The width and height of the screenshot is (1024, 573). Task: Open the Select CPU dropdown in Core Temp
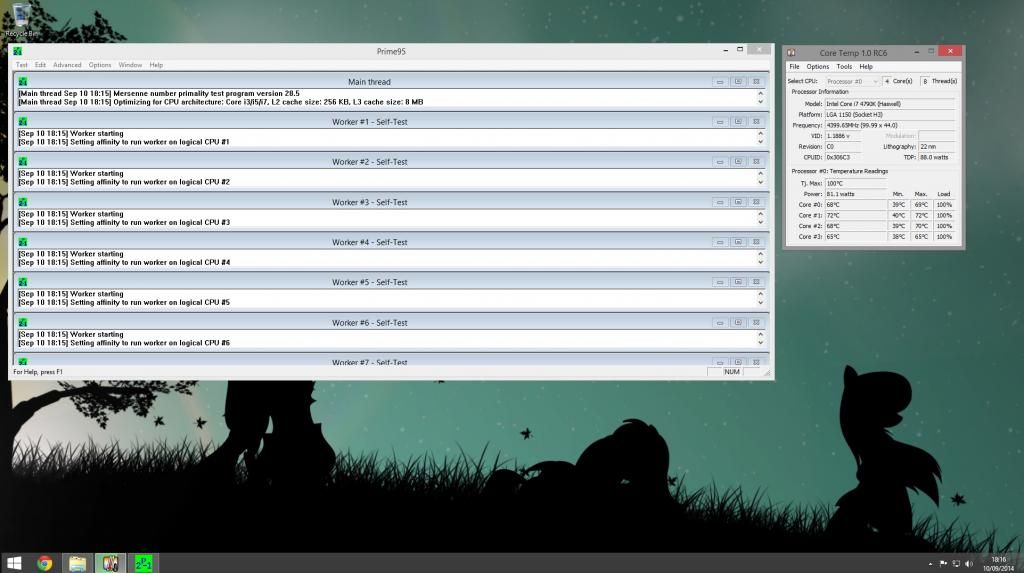(x=852, y=81)
